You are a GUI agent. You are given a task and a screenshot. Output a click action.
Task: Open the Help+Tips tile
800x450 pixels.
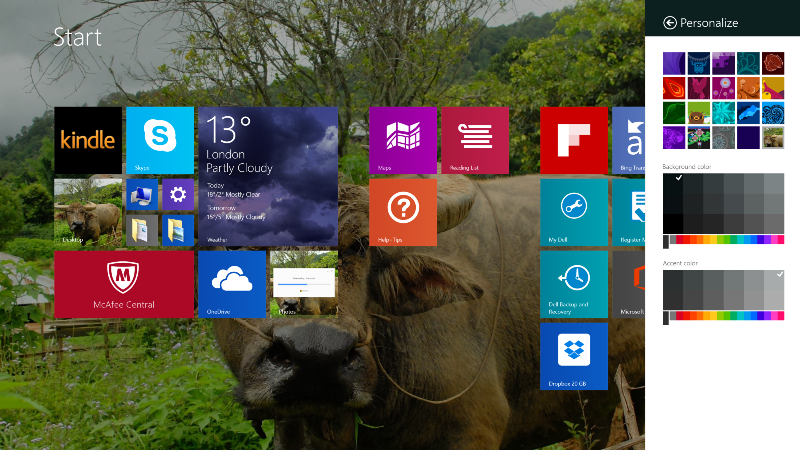[403, 212]
